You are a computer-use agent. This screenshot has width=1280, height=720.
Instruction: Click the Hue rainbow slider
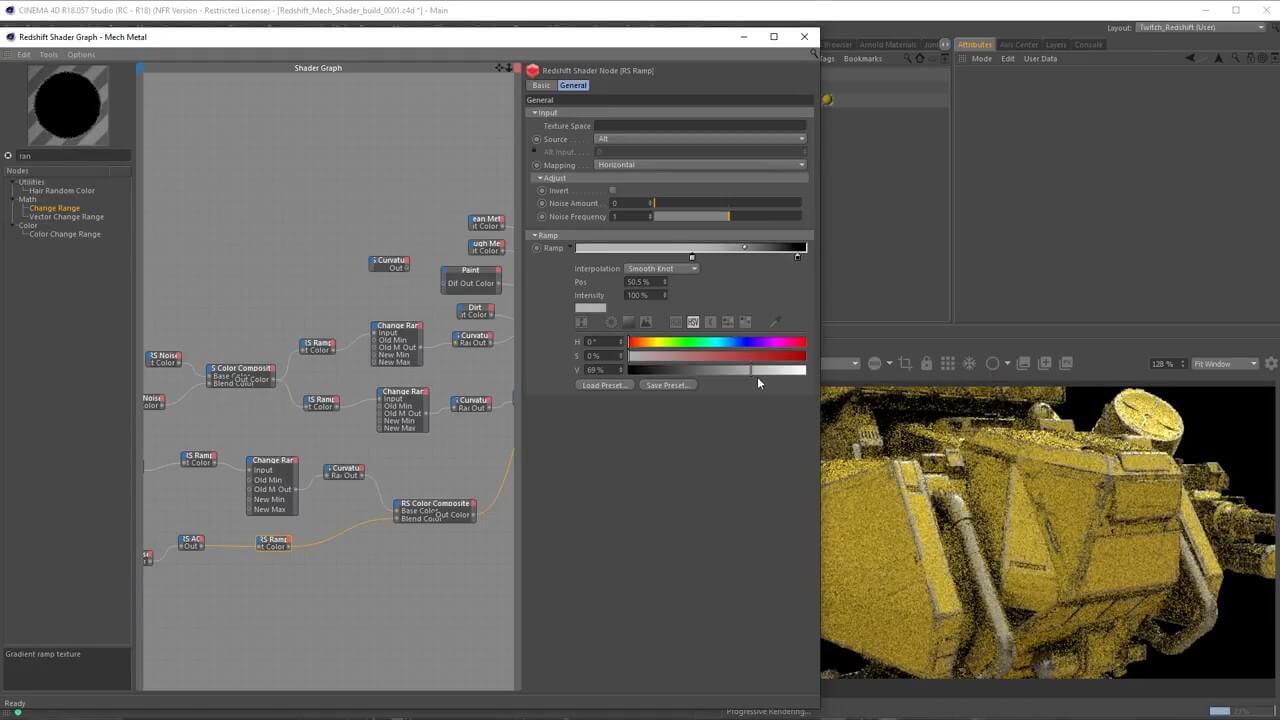coord(716,342)
